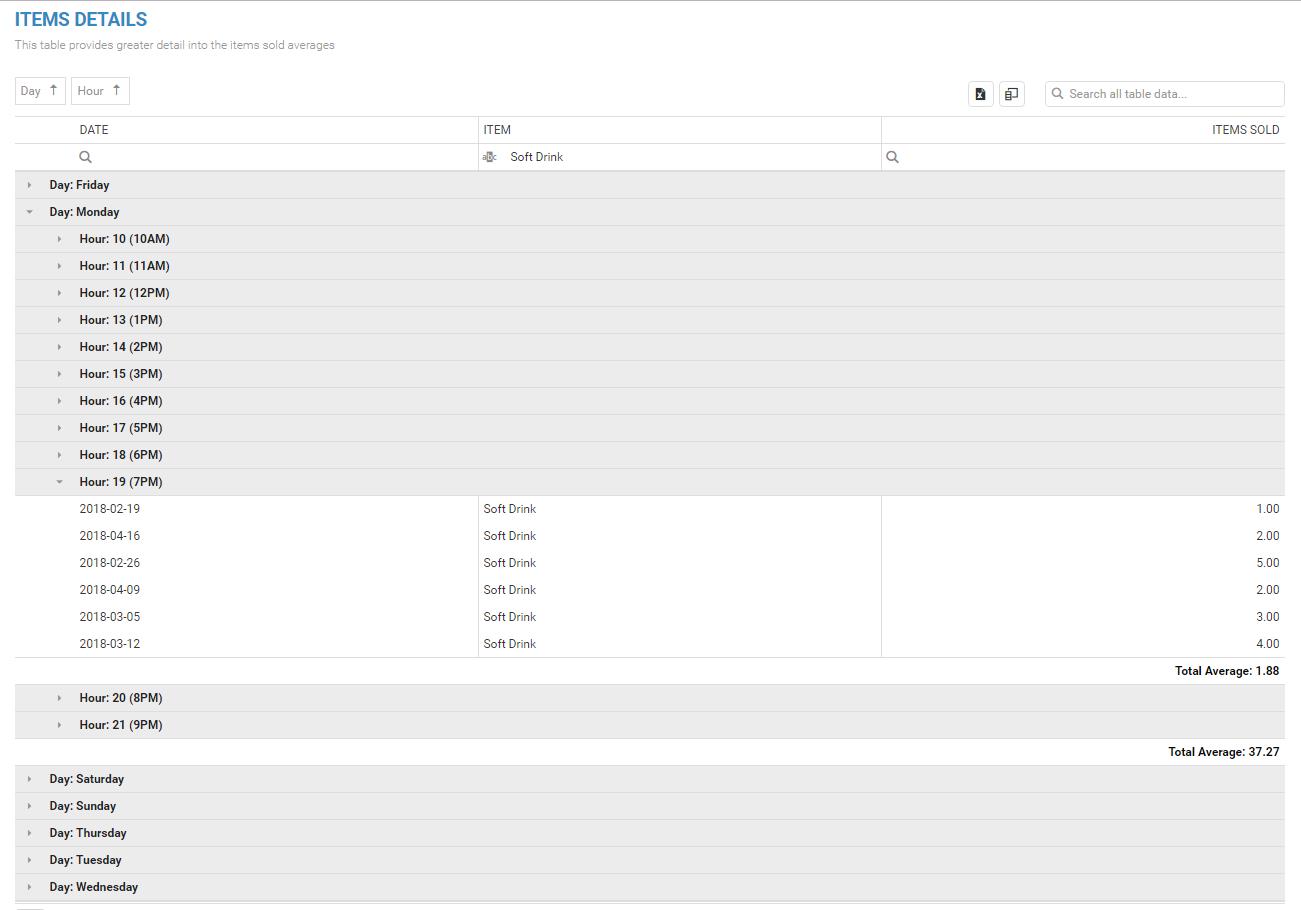The width and height of the screenshot is (1301, 910).
Task: Click the 4.00 items sold value
Action: pos(1267,644)
